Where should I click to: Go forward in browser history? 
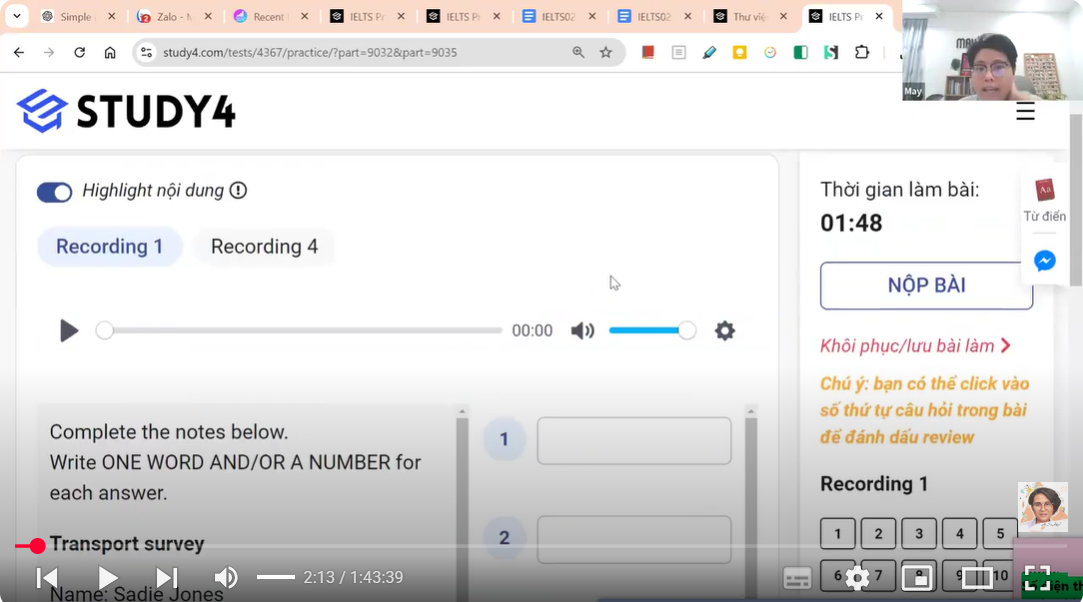[48, 52]
